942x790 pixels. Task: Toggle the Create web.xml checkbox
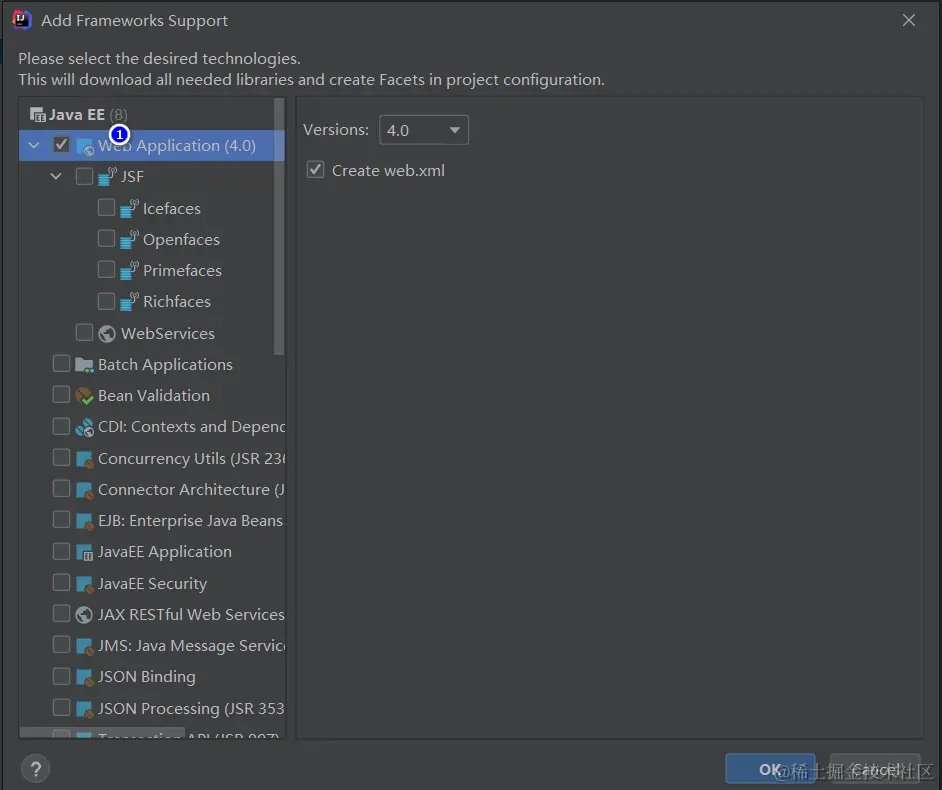coord(315,169)
